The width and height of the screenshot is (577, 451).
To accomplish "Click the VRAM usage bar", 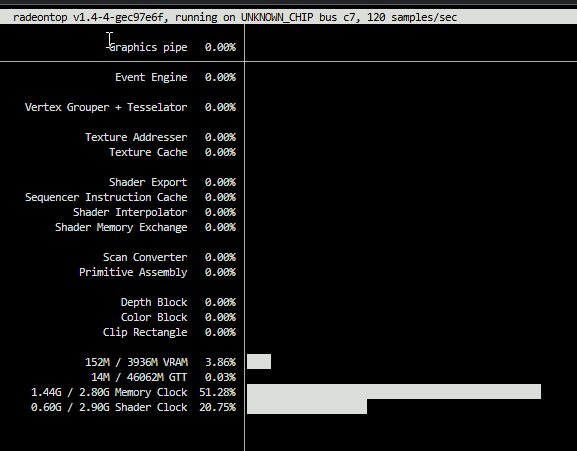I will (259, 362).
